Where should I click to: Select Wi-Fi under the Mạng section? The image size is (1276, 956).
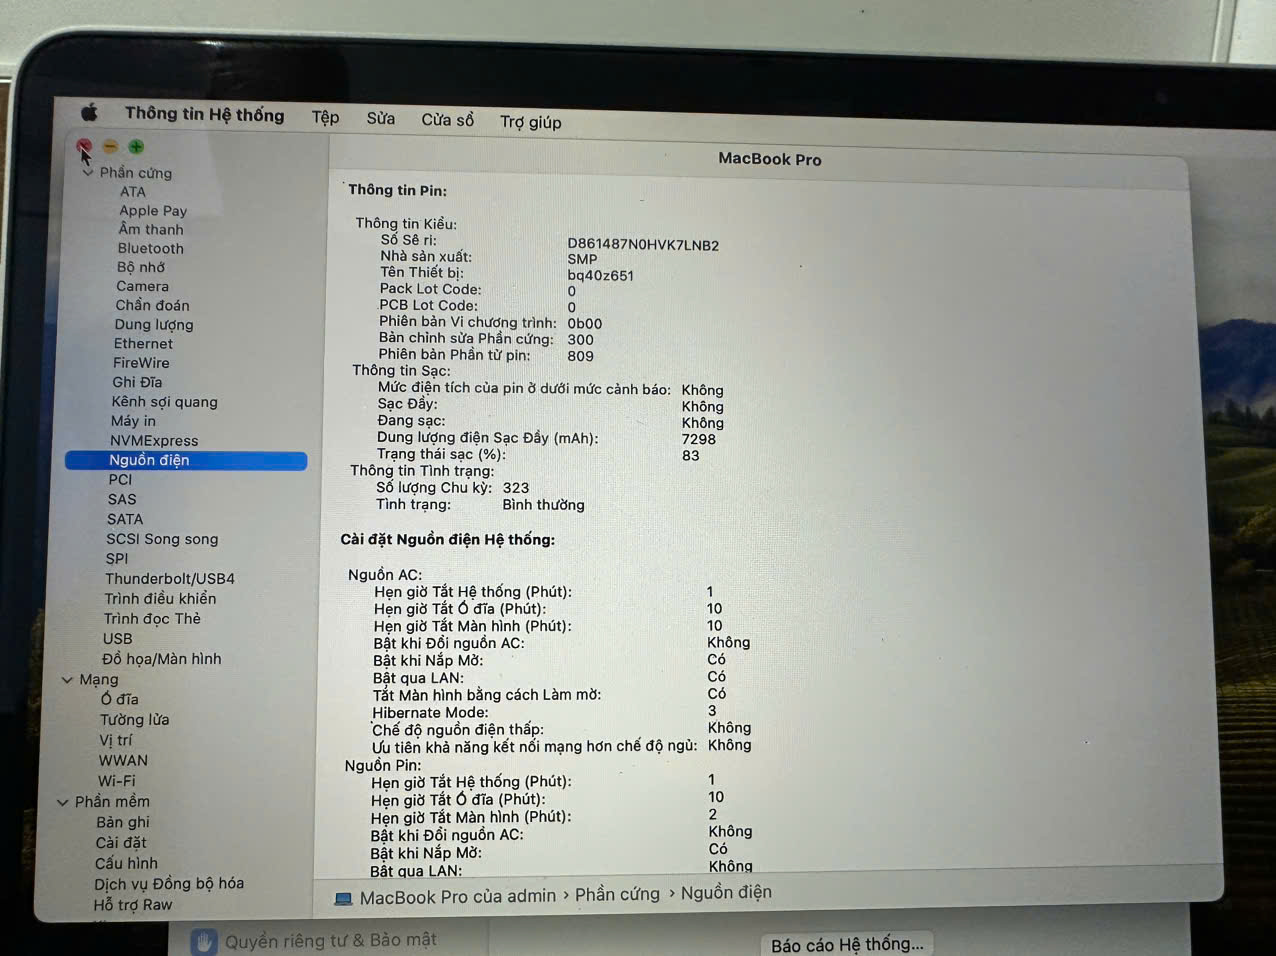click(x=116, y=781)
